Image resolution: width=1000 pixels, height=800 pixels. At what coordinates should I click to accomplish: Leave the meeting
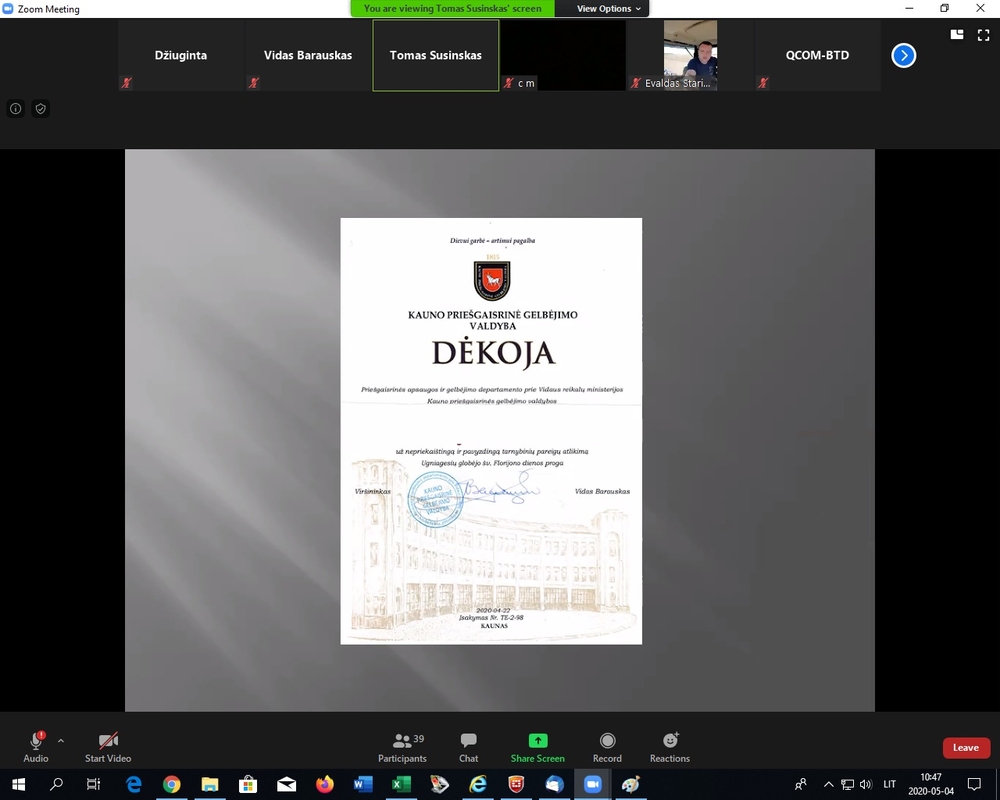(966, 748)
